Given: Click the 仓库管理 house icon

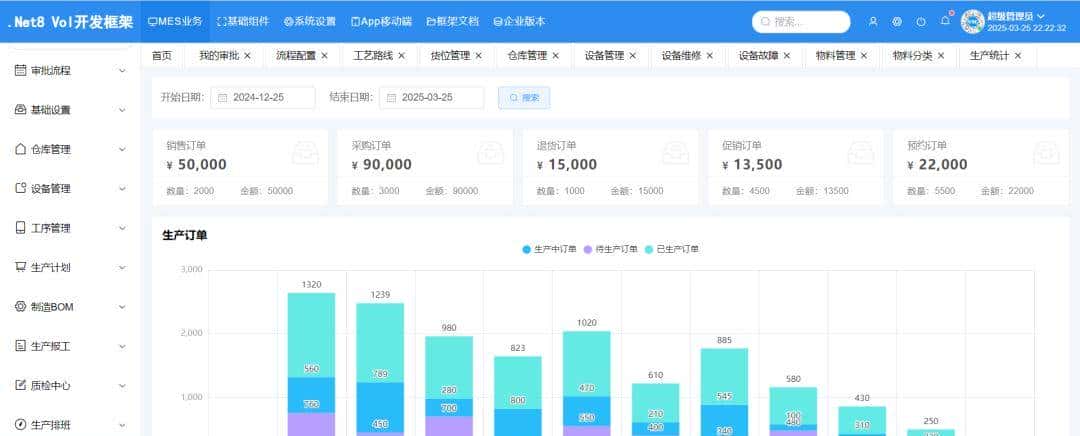Looking at the screenshot, I should 21,149.
